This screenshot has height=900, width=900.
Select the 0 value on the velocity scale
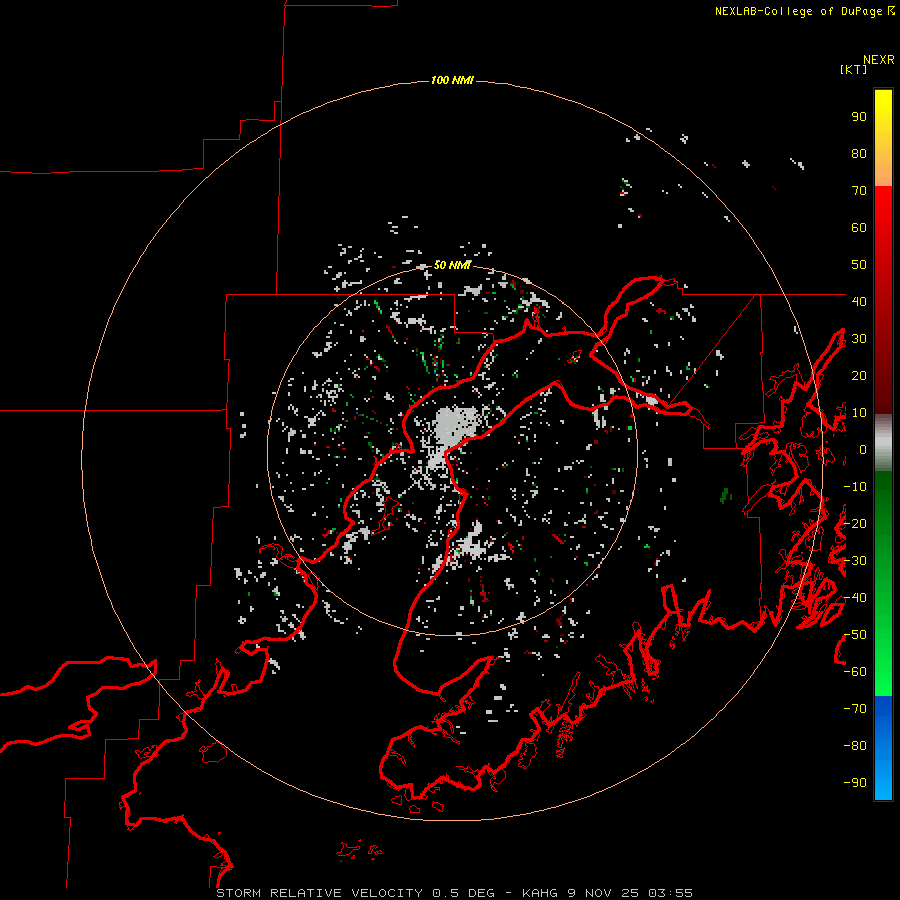[863, 450]
